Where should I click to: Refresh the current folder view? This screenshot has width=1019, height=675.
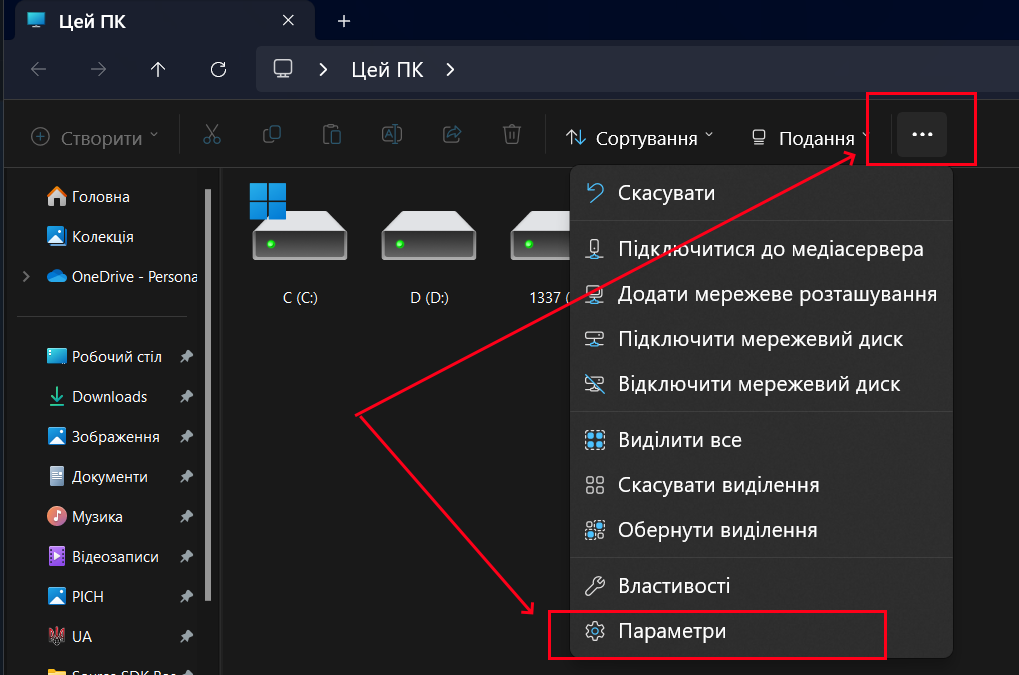pyautogui.click(x=219, y=69)
